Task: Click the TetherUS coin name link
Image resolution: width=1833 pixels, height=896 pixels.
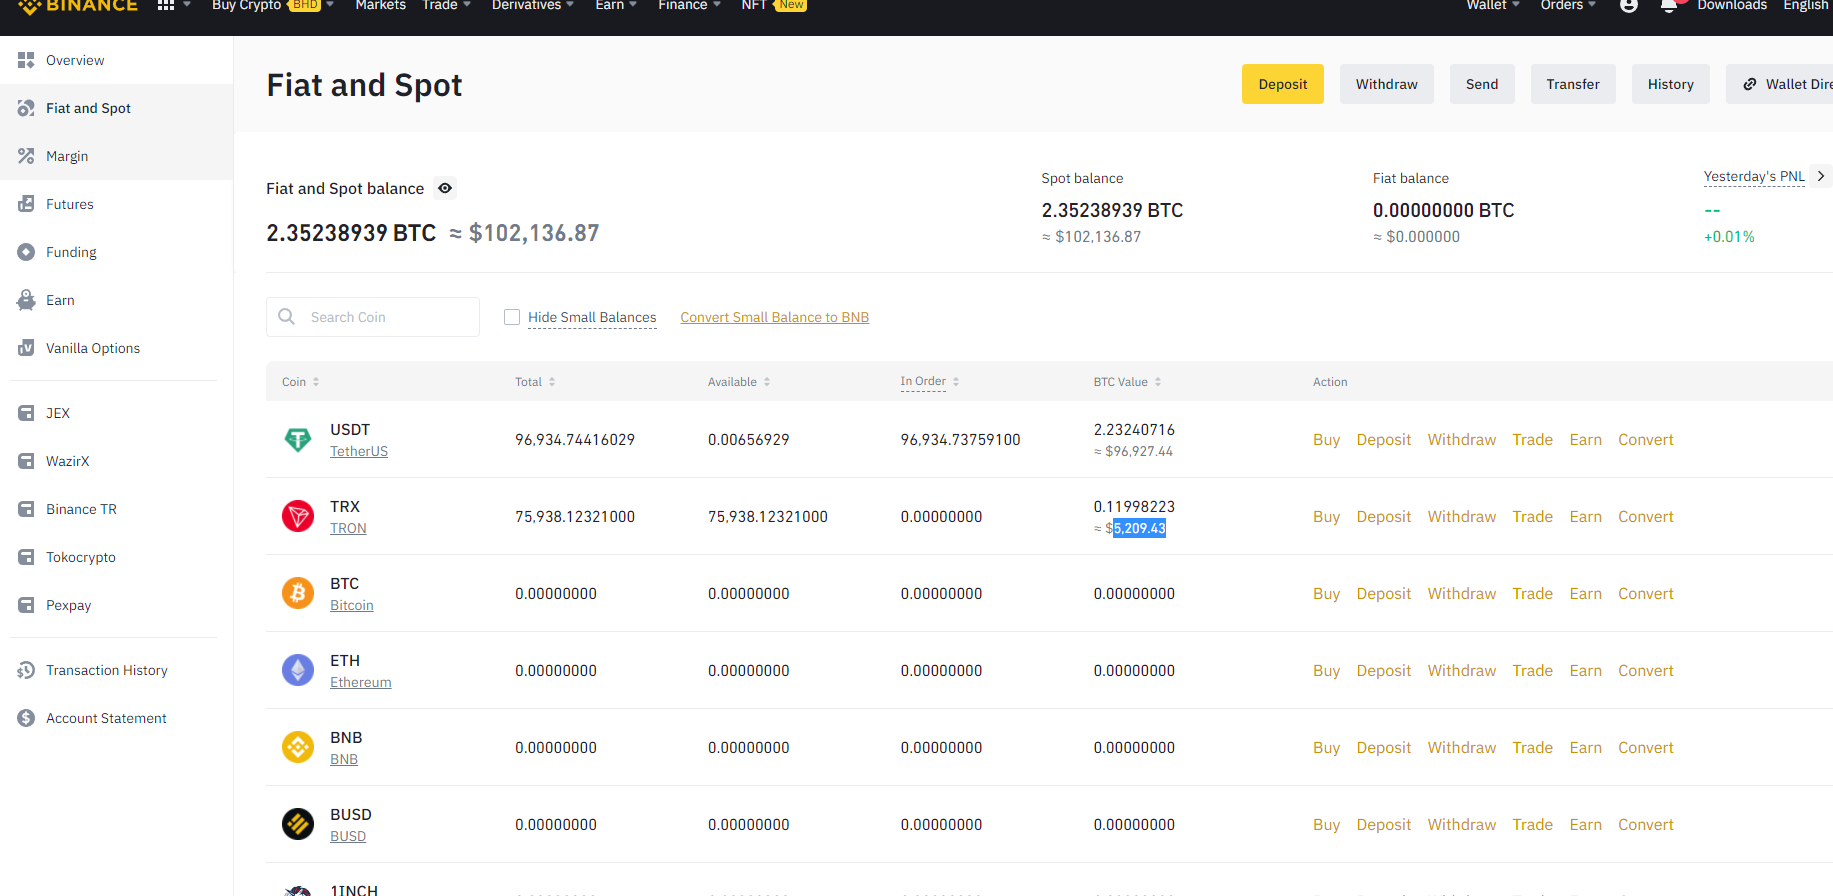Action: pyautogui.click(x=359, y=452)
